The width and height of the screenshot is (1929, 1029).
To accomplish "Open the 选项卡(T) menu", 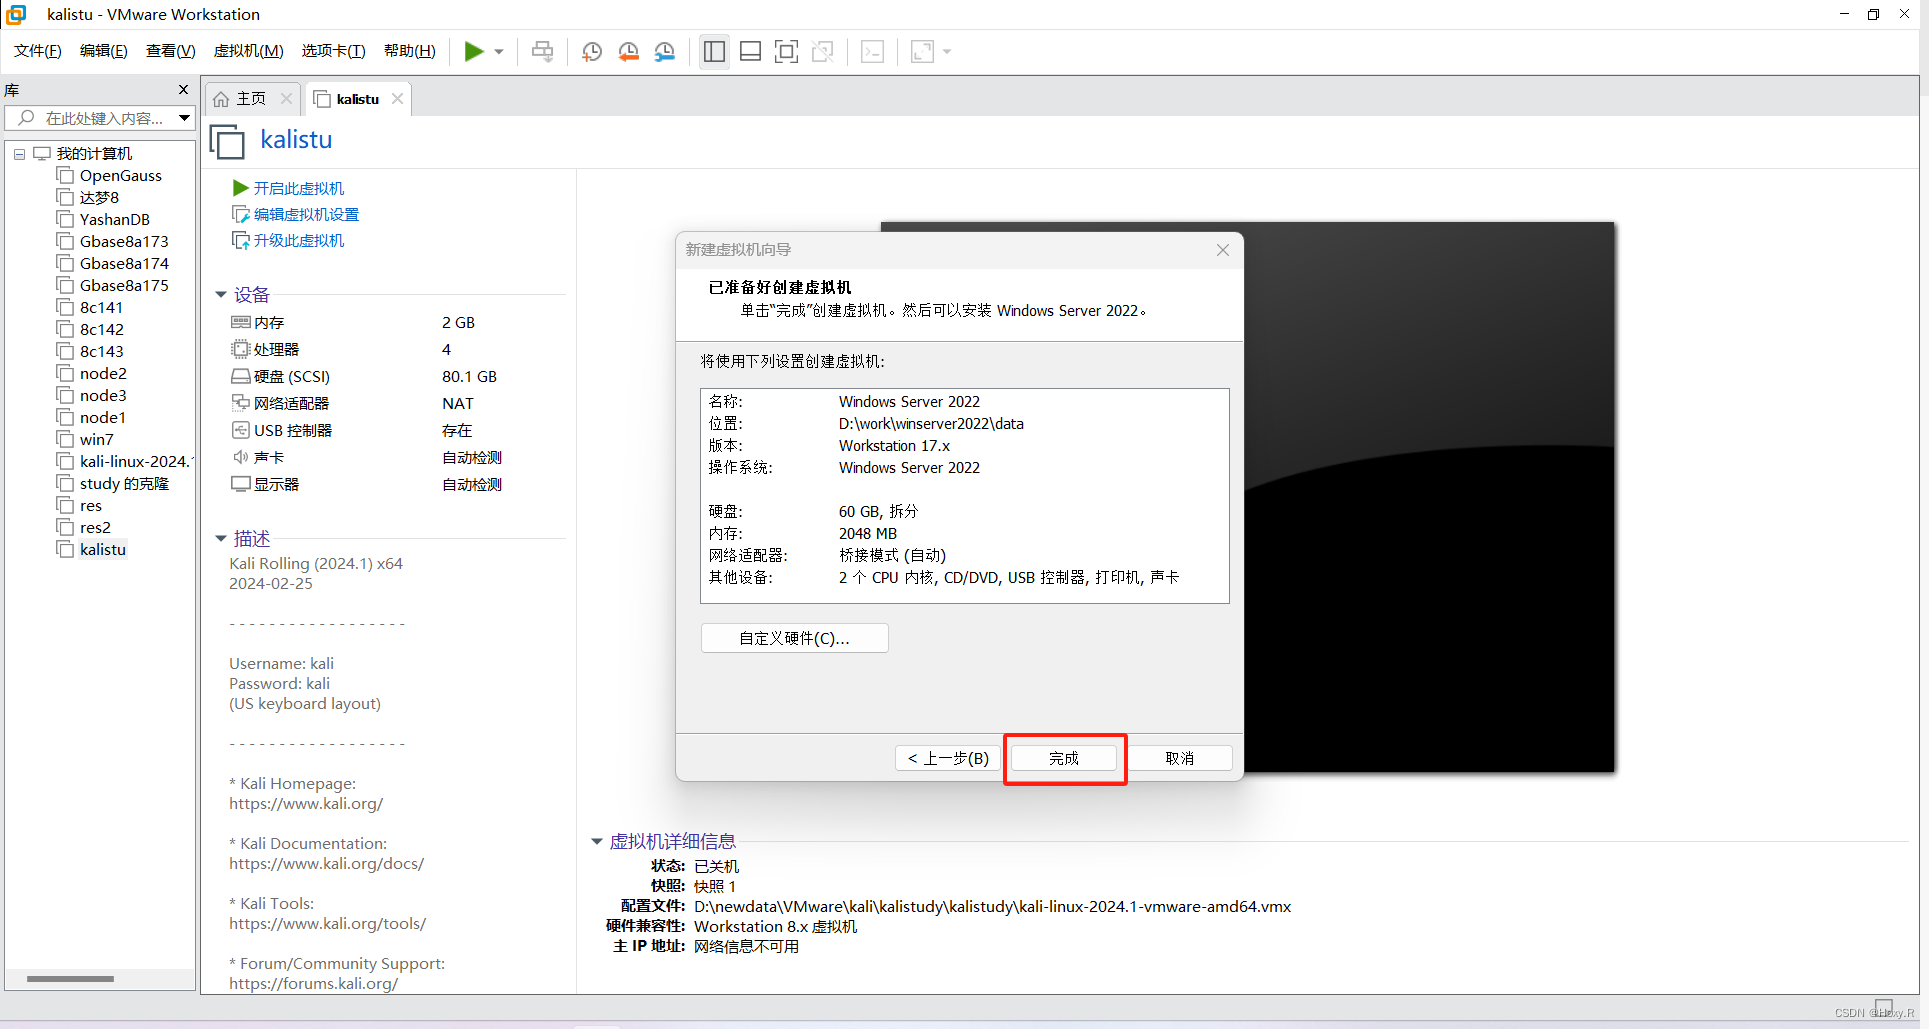I will (x=334, y=51).
